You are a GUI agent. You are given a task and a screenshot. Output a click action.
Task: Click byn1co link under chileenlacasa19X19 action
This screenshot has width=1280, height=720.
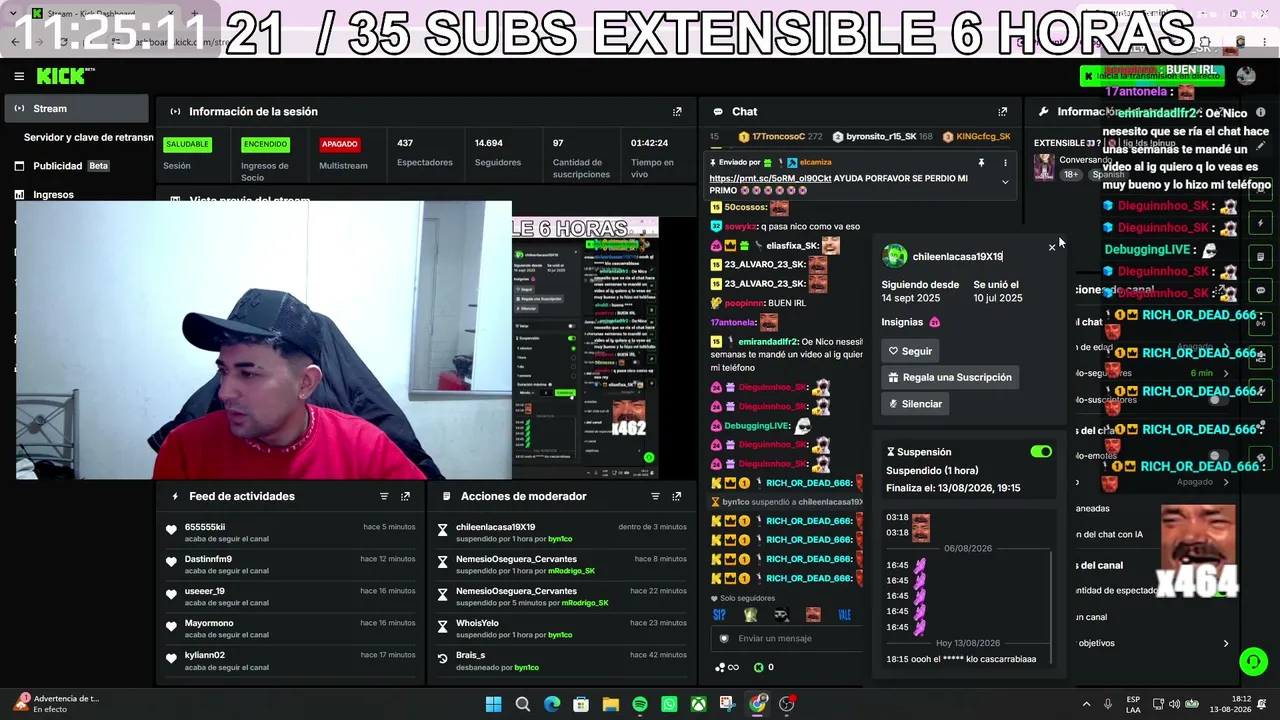(x=560, y=539)
